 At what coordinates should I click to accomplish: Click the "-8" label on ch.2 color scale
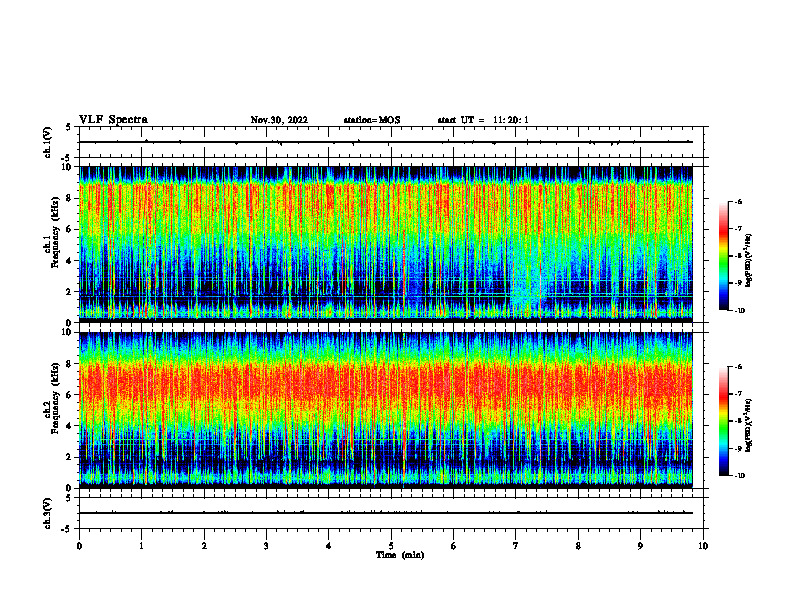[738, 421]
